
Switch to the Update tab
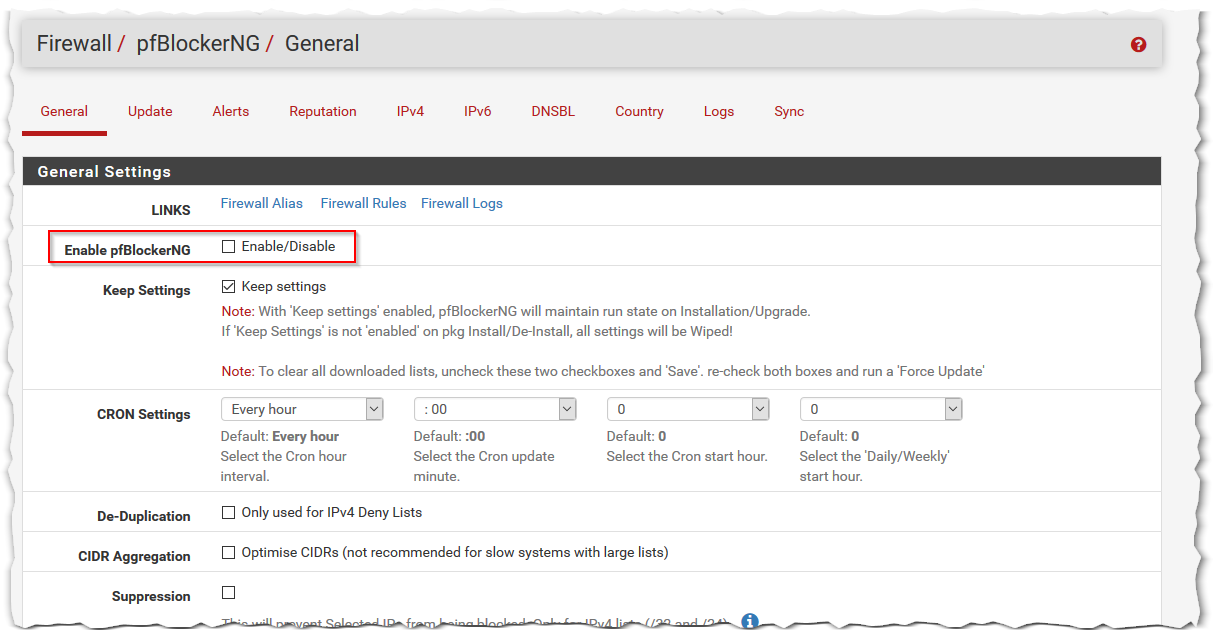coord(150,112)
